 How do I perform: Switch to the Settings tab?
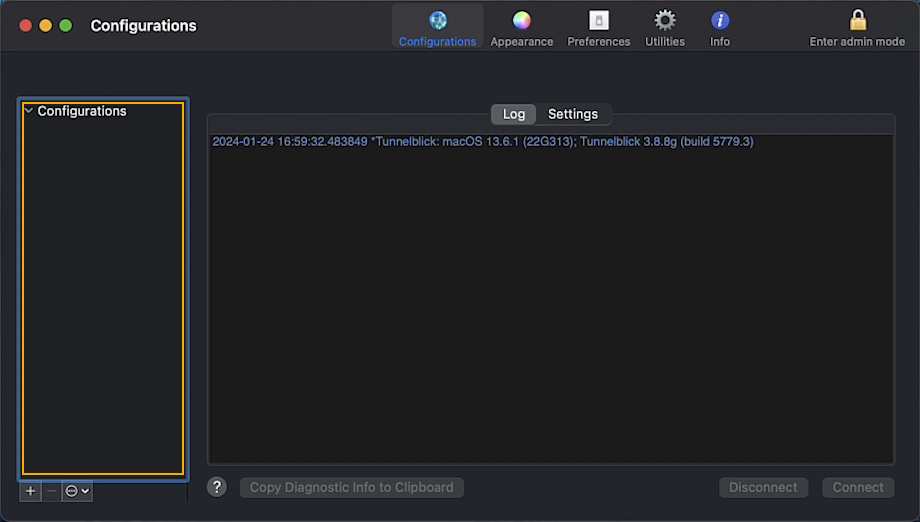coord(573,114)
